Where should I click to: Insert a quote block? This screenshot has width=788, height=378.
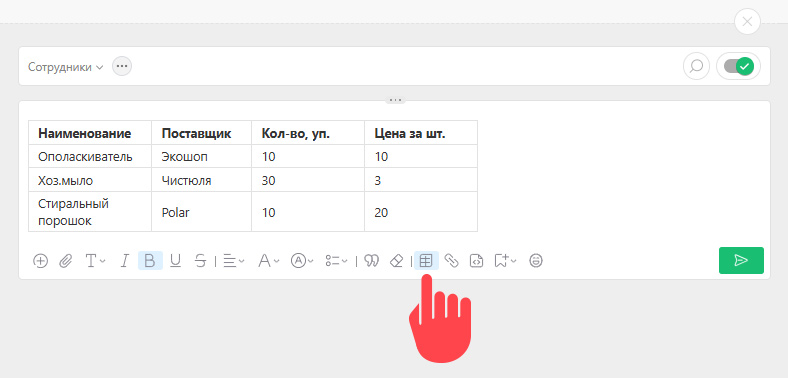tap(371, 261)
